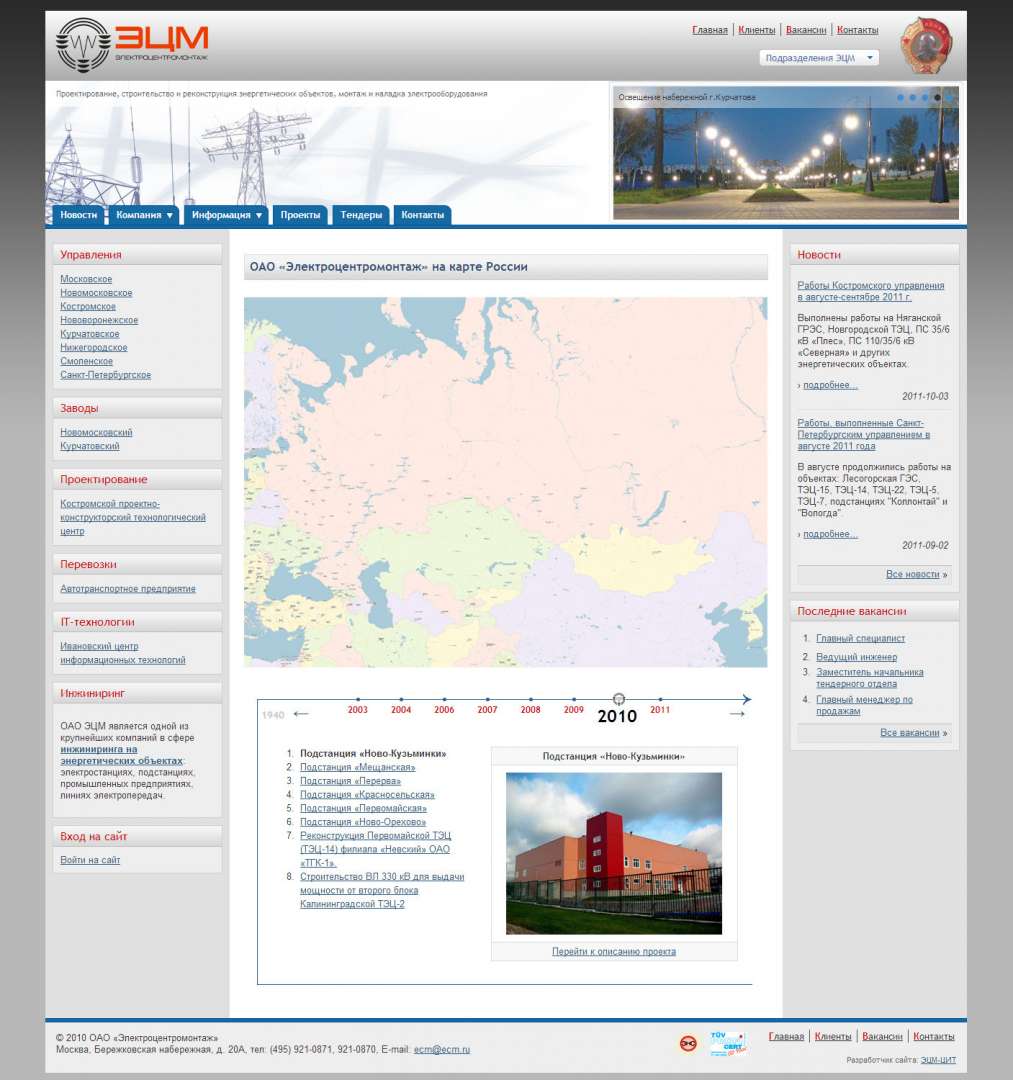This screenshot has height=1080, width=1013.
Task: Open Подстанция «Красносельская» project link
Action: pos(367,795)
